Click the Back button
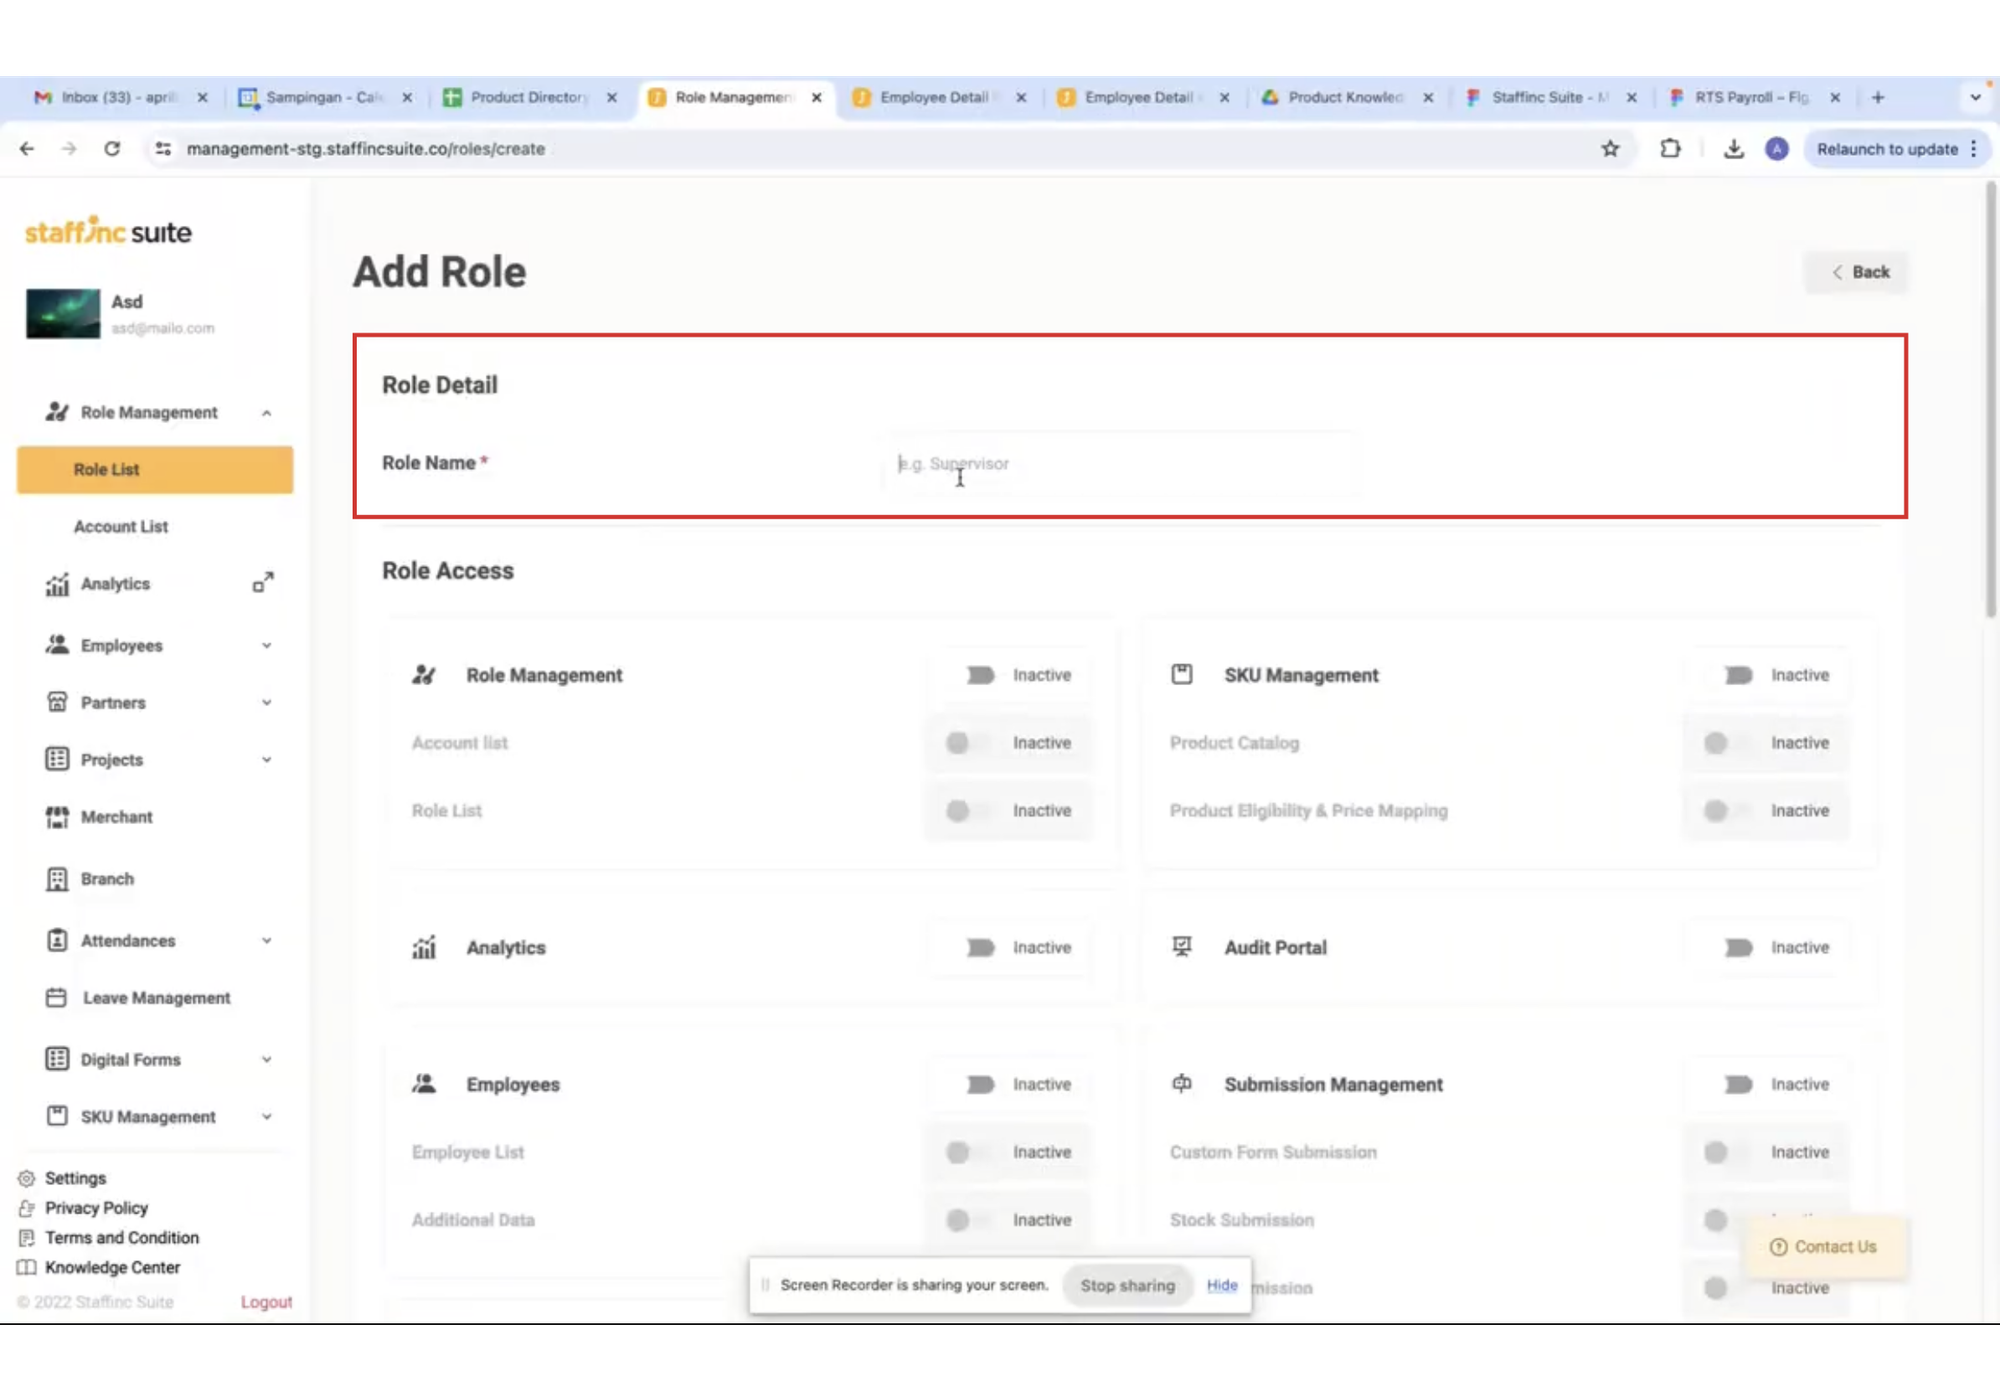Viewport: 2000px width, 1397px height. 1858,272
